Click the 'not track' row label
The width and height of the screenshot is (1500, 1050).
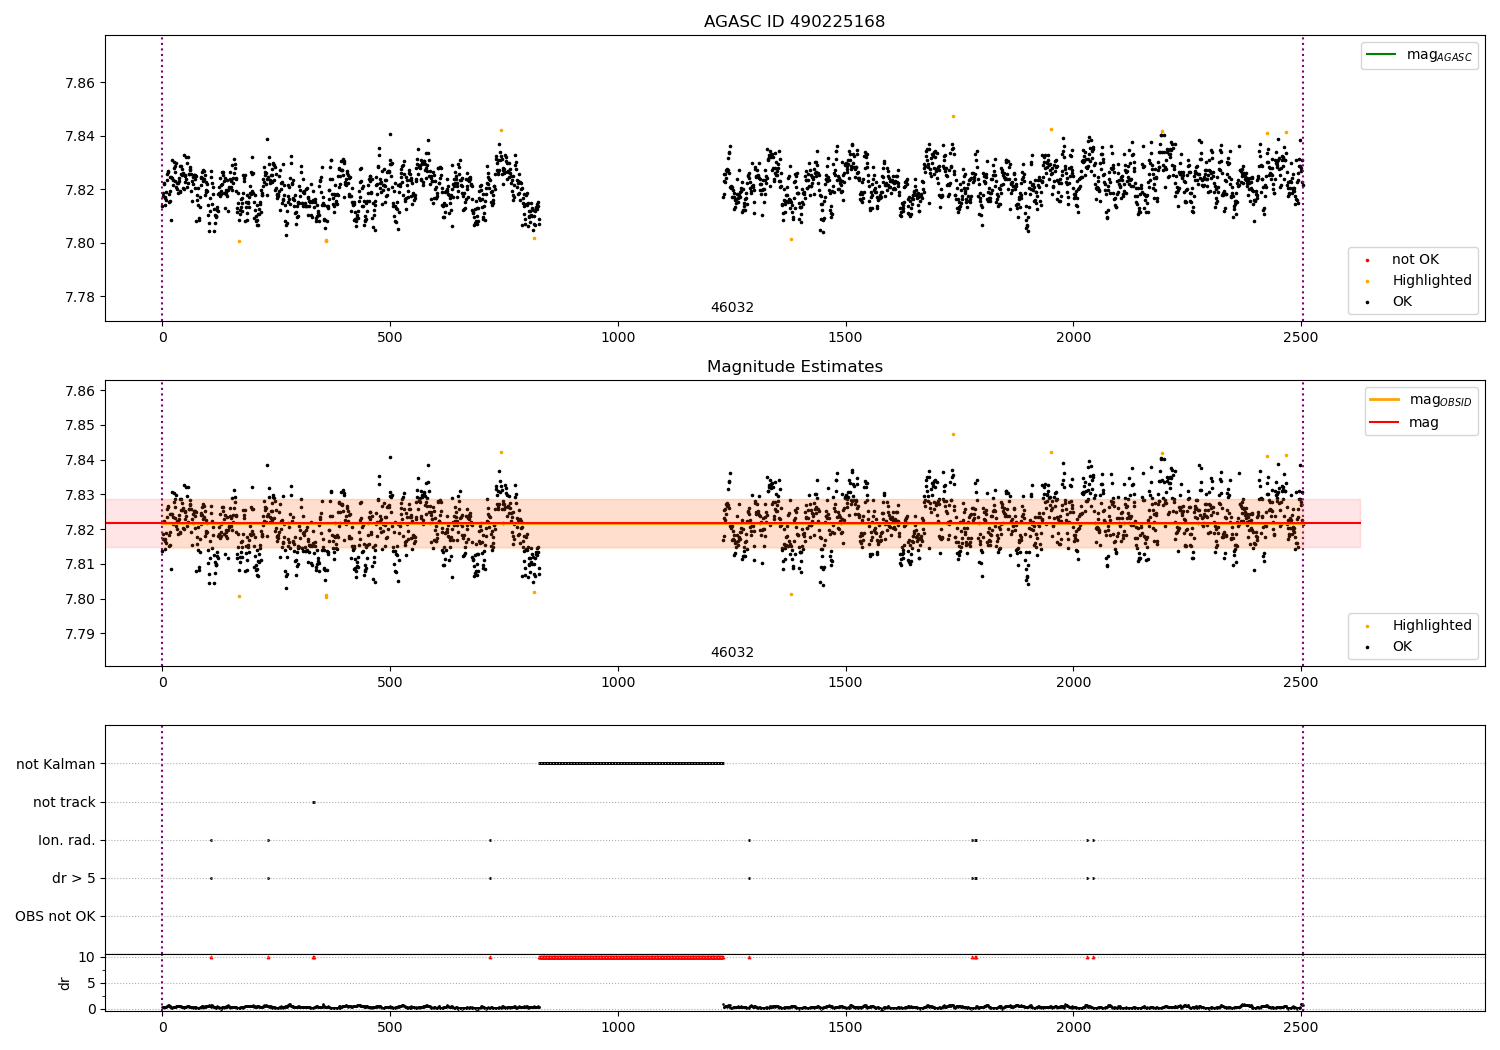click(64, 802)
